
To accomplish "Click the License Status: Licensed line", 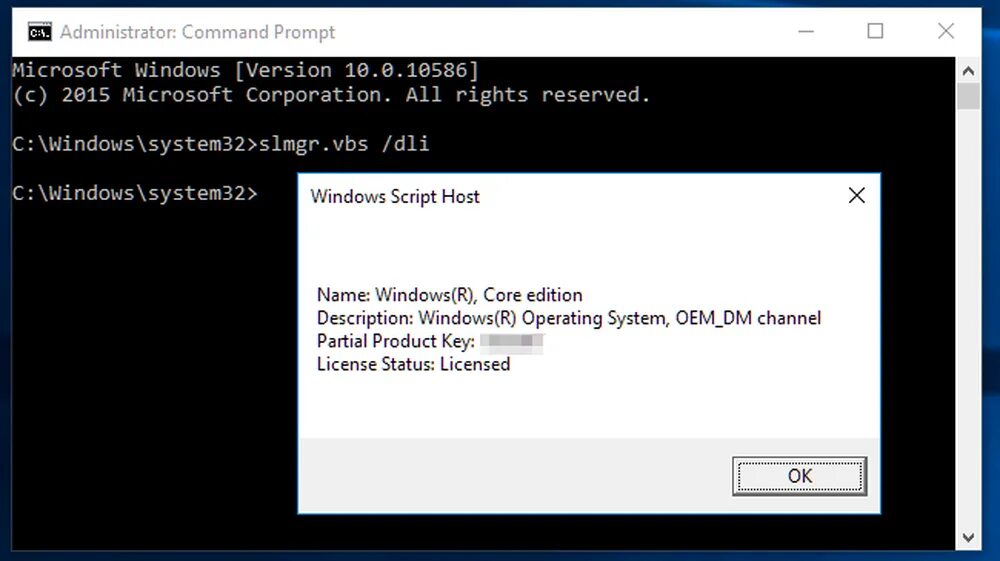I will 413,364.
